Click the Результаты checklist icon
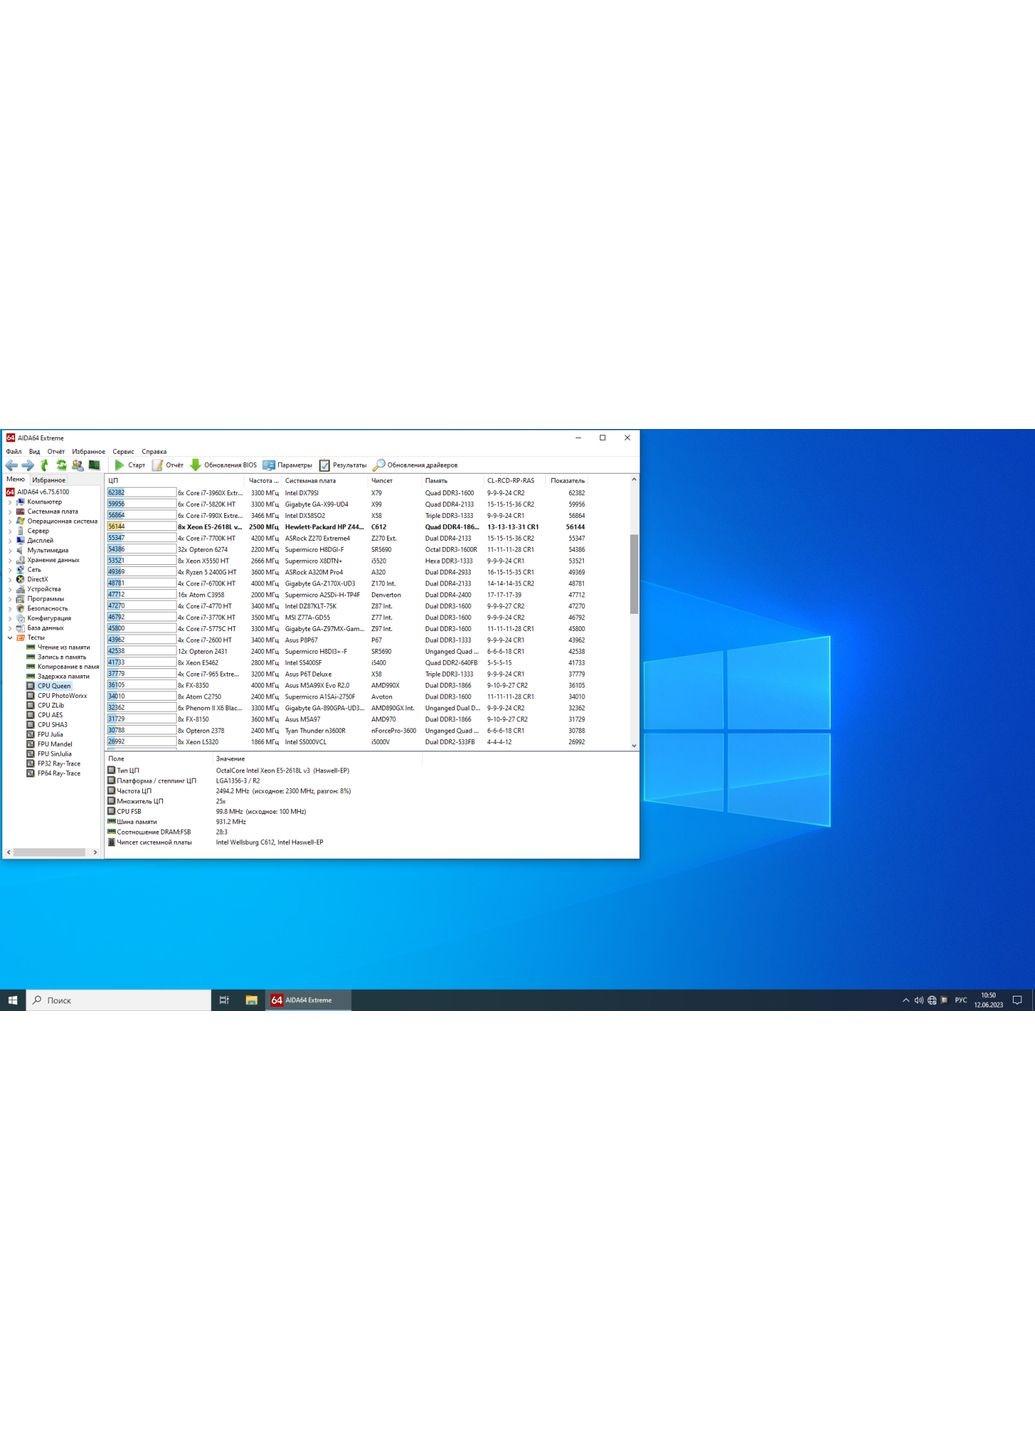 click(x=324, y=465)
